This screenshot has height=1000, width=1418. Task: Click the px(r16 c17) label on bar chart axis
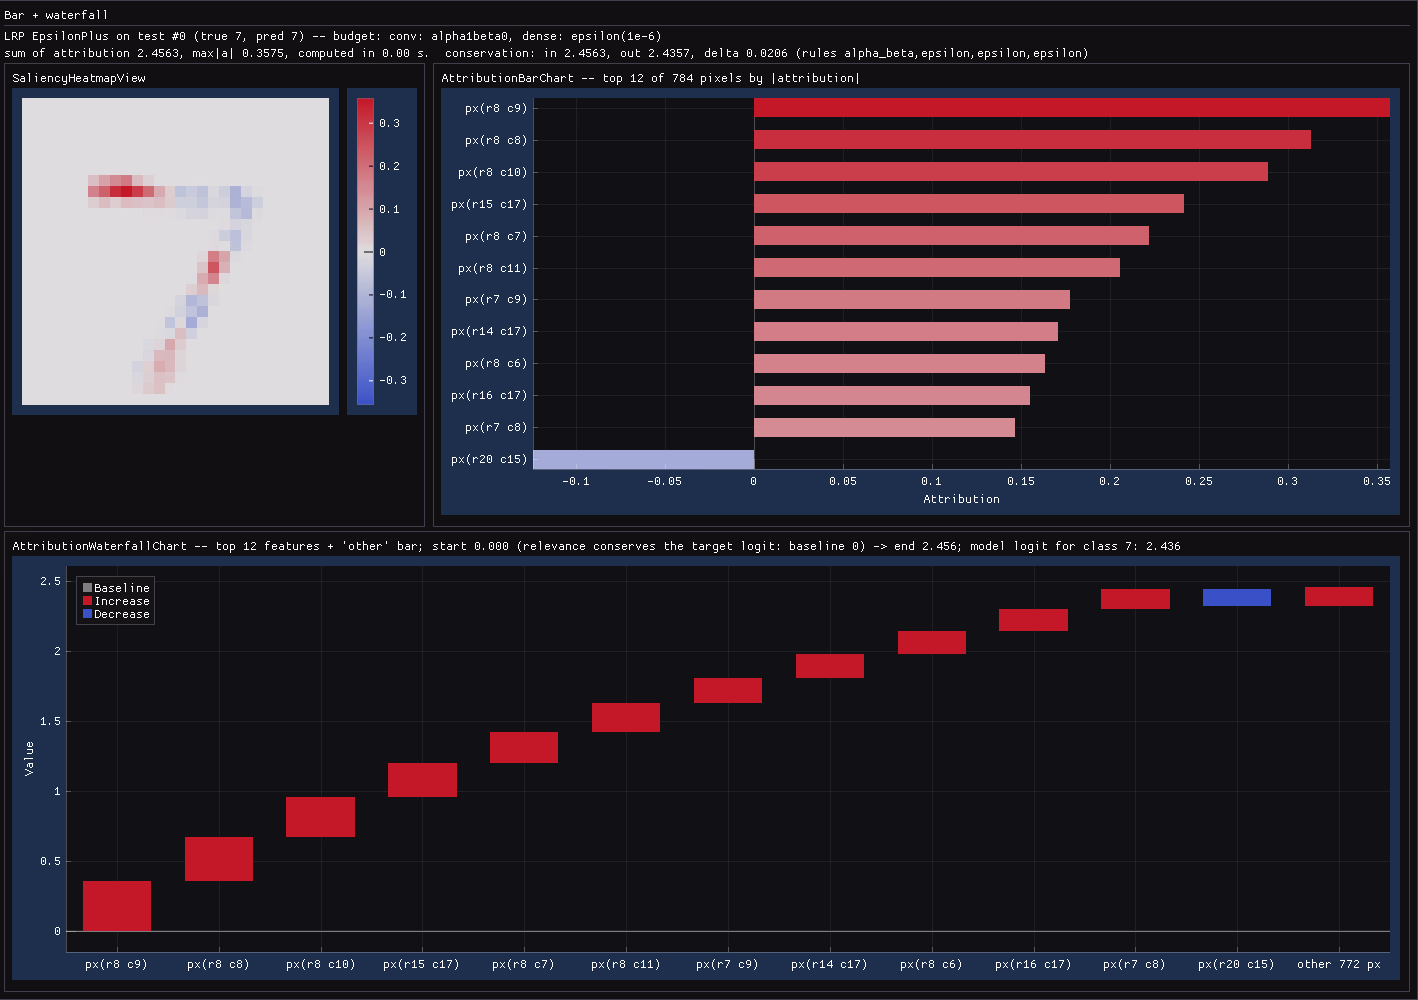[x=489, y=395]
